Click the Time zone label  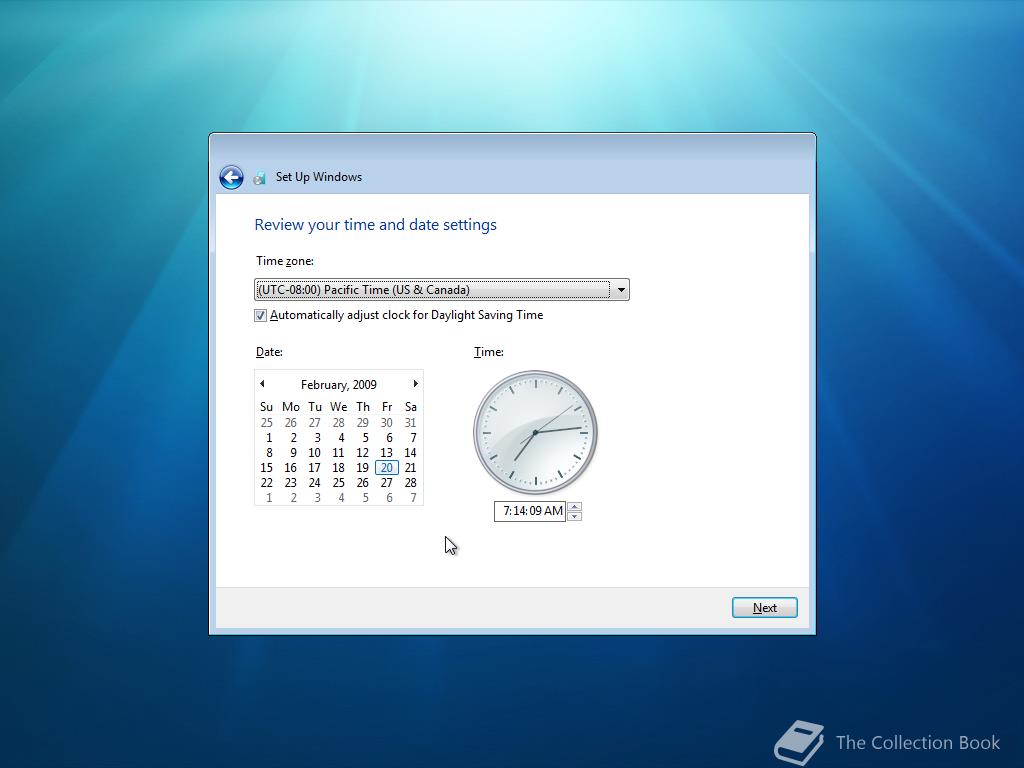[285, 261]
